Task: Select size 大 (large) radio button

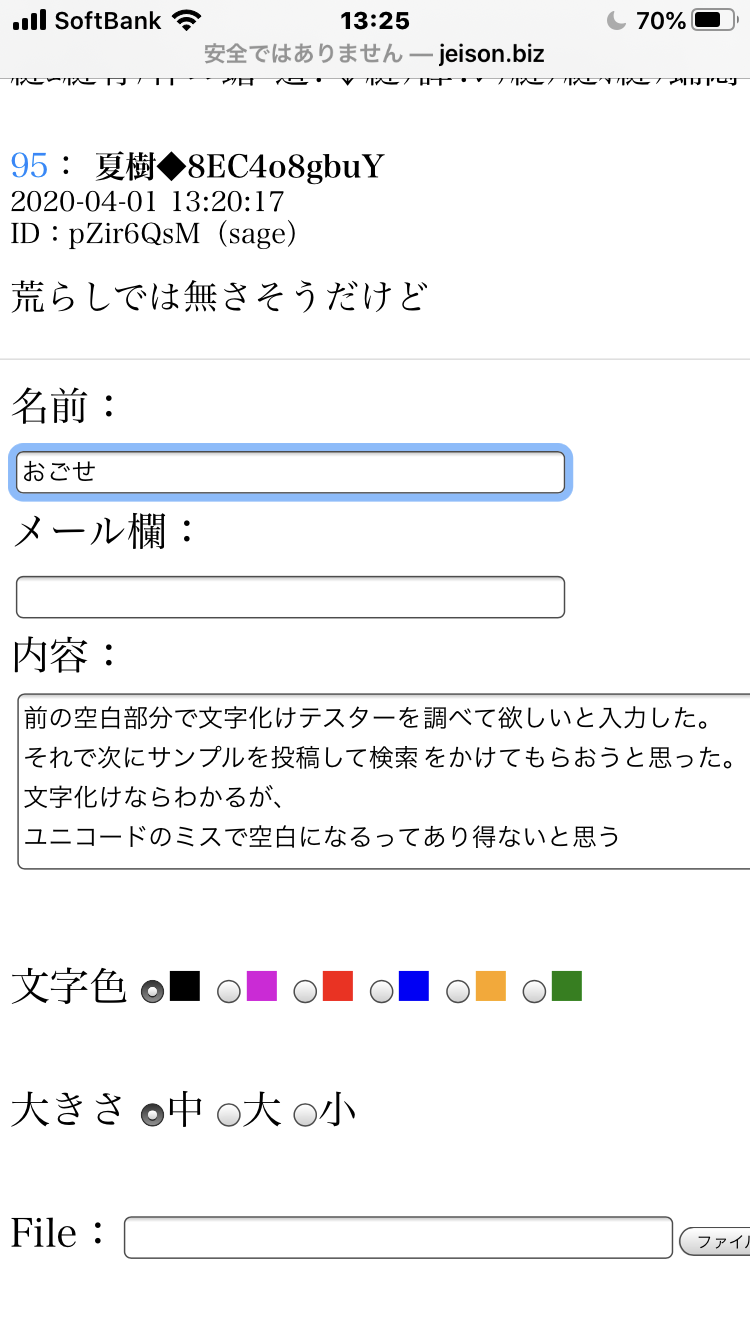Action: tap(229, 1113)
